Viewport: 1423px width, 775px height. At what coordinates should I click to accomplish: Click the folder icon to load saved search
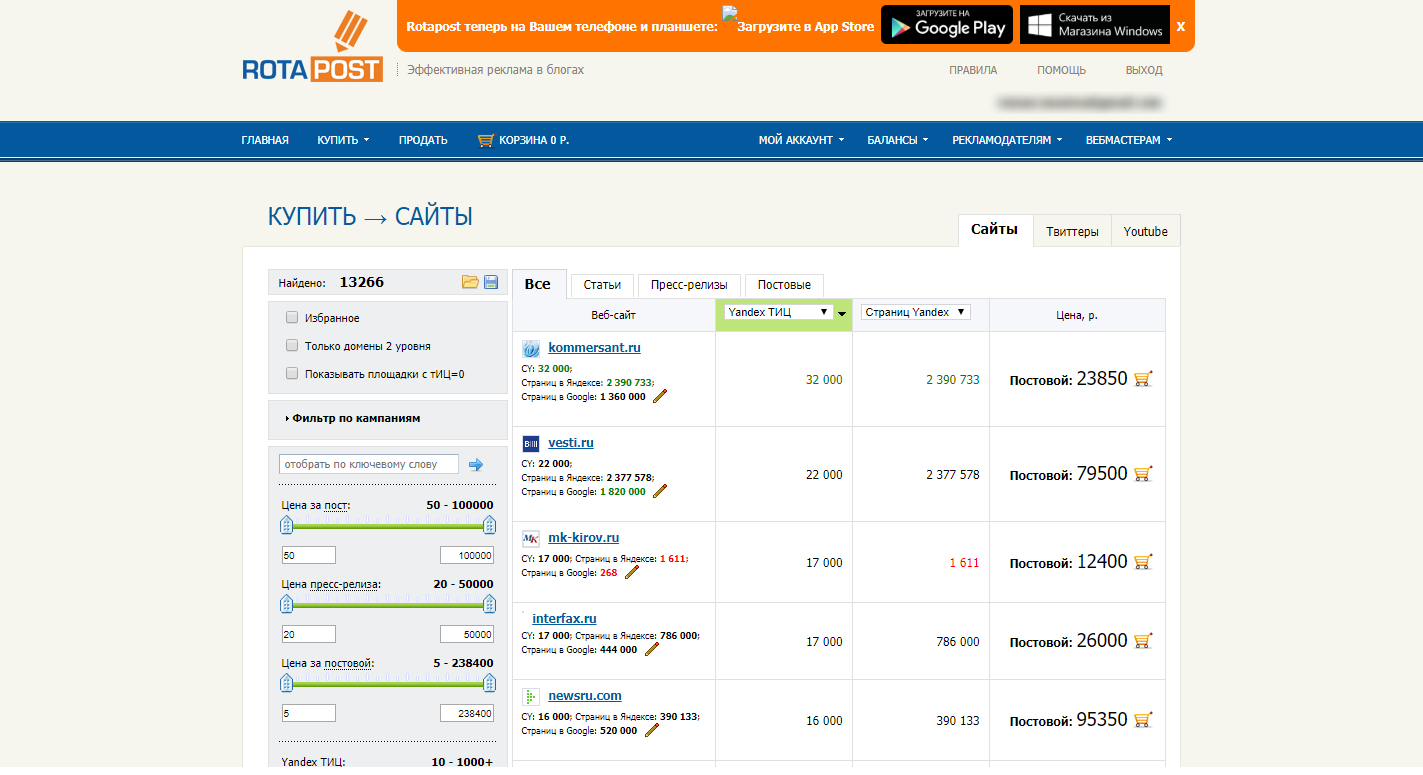(470, 283)
